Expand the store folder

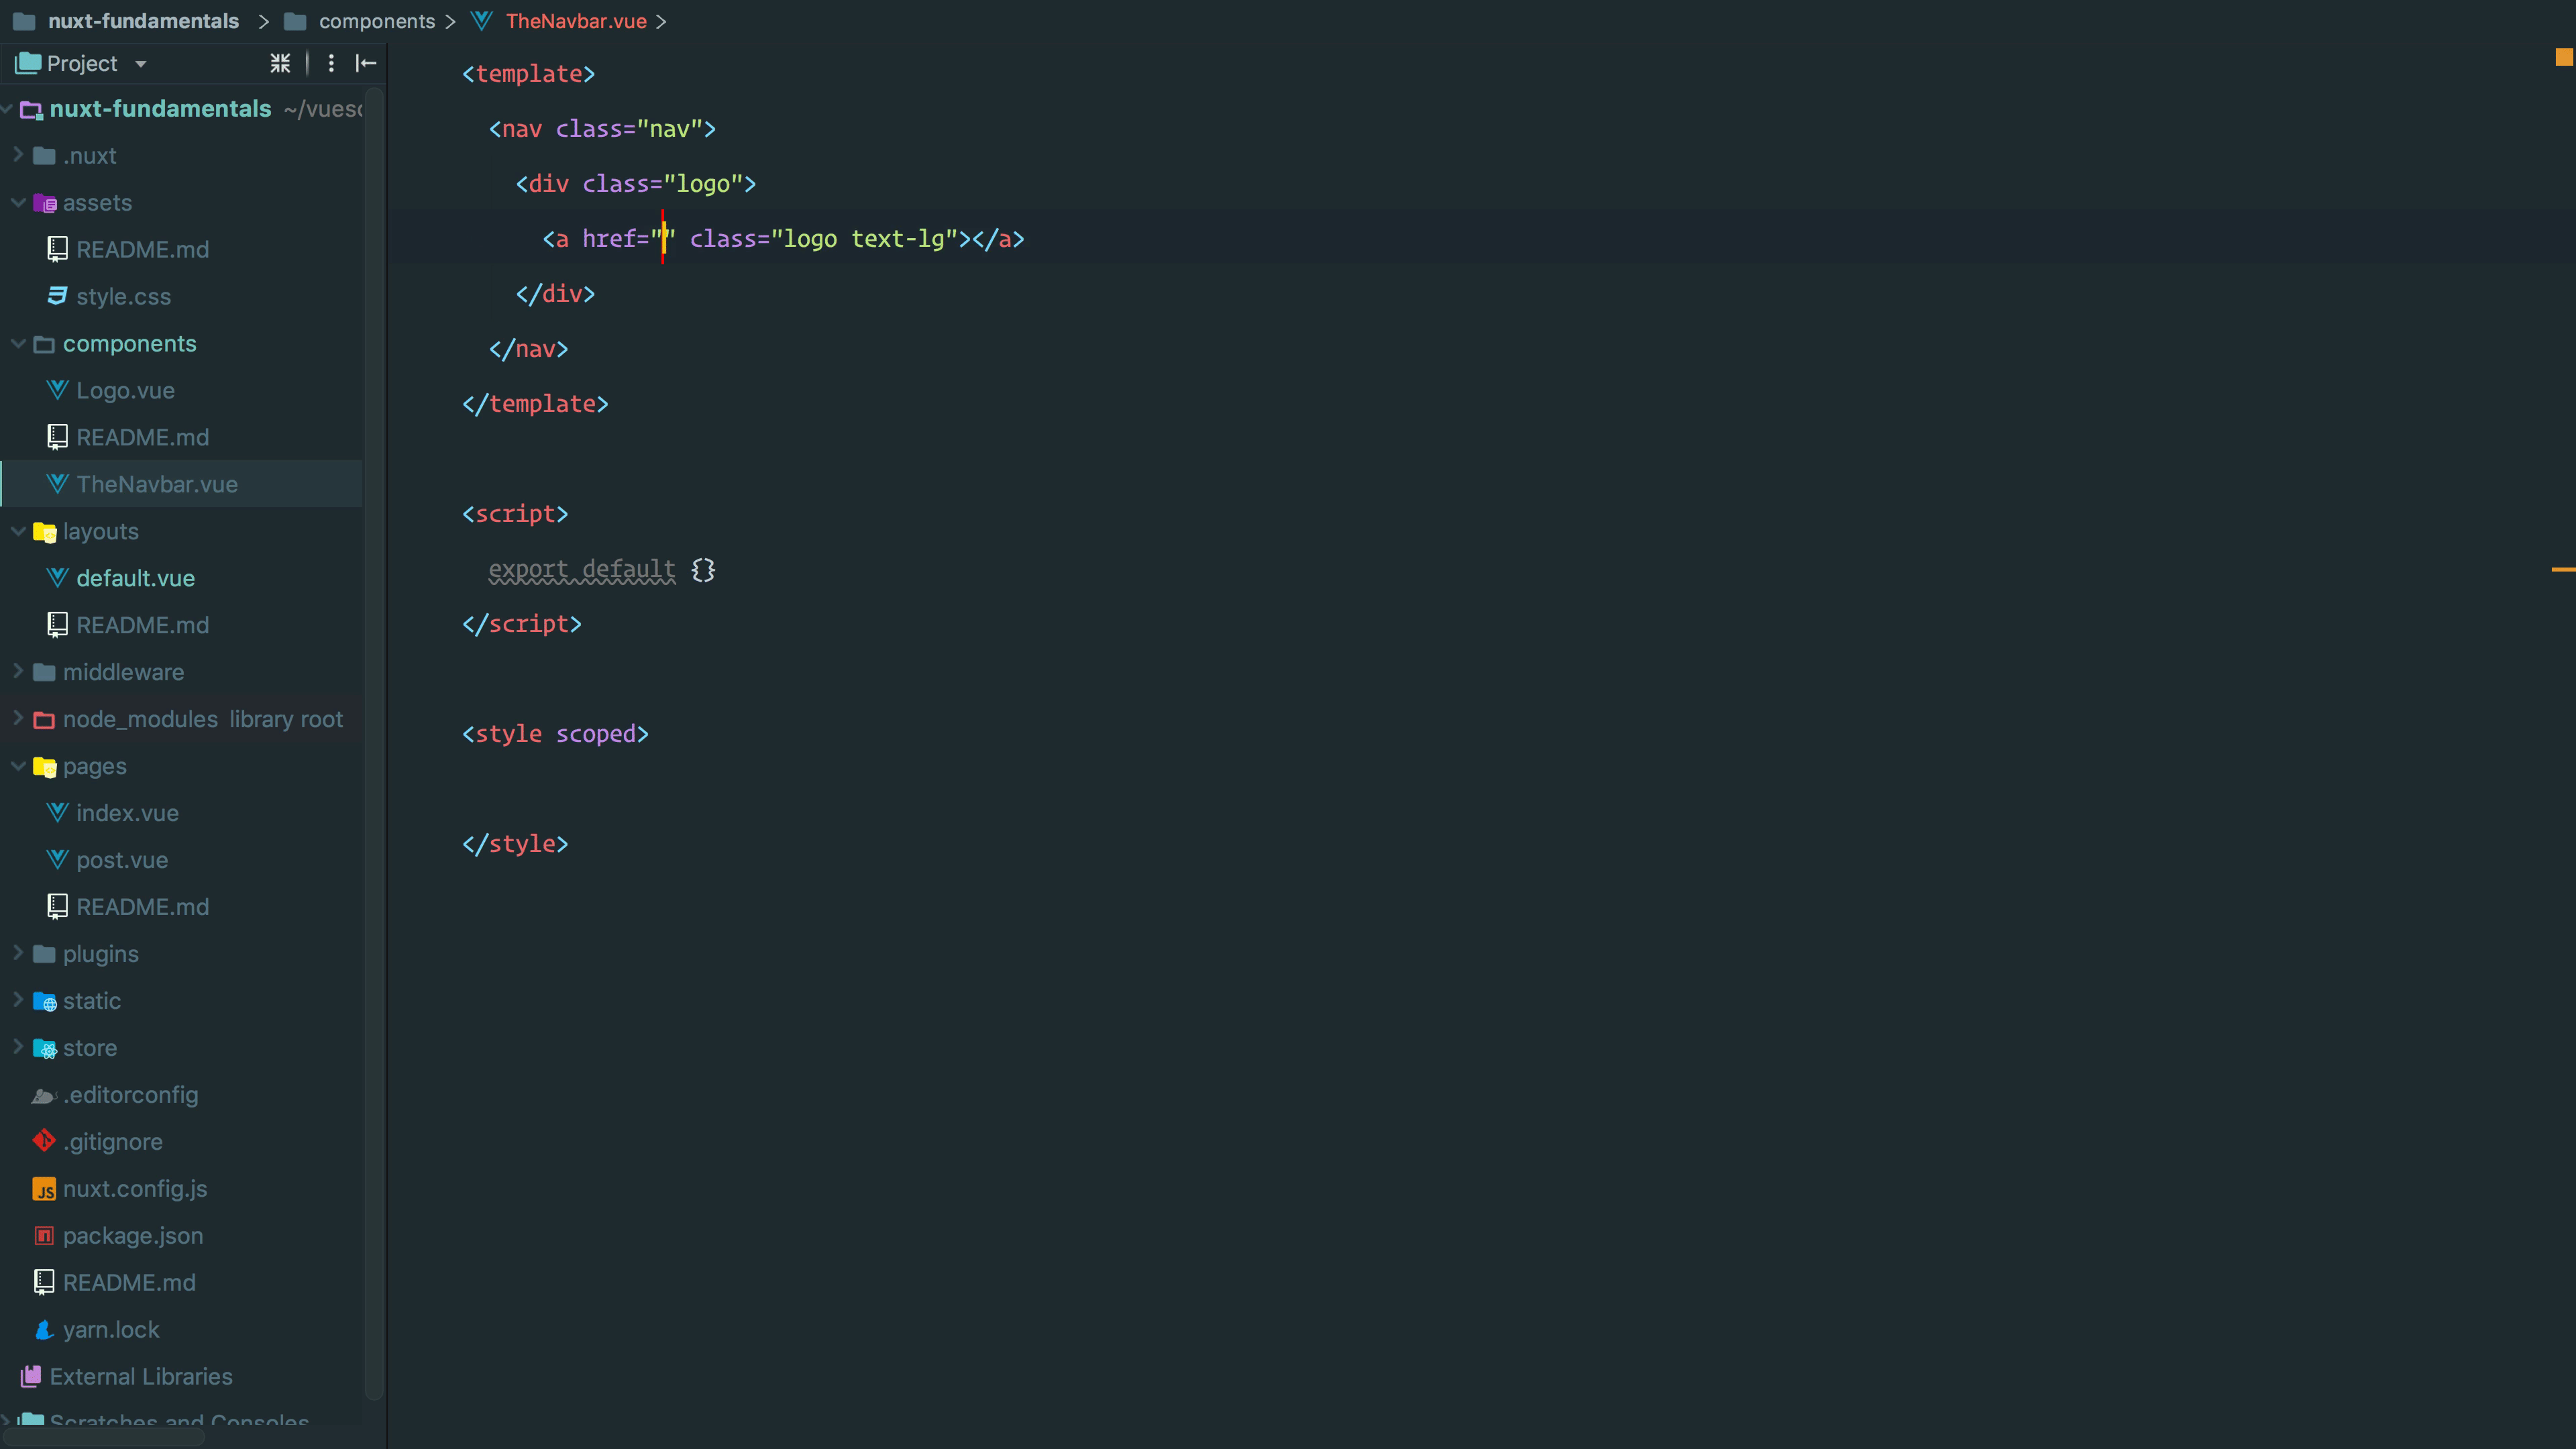[17, 1047]
